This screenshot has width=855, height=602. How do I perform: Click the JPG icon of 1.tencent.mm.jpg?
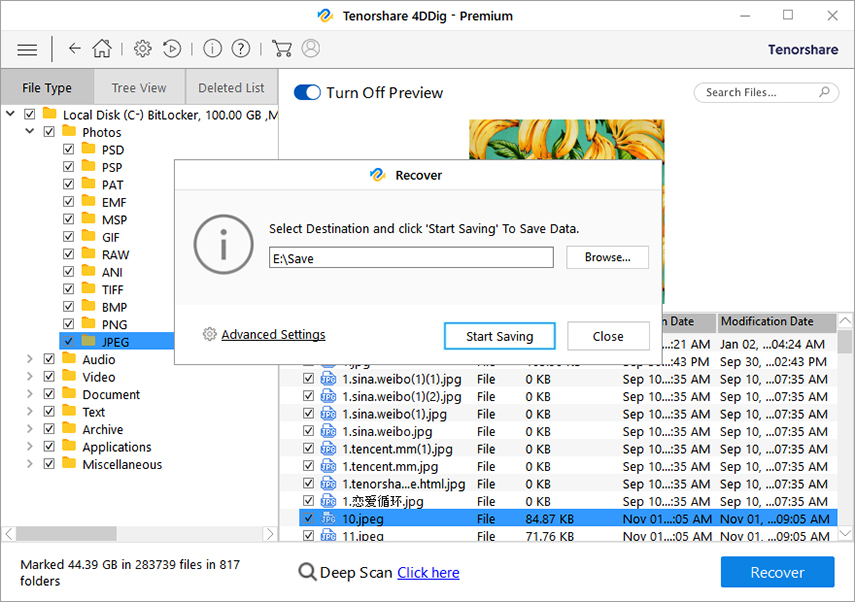(x=328, y=466)
